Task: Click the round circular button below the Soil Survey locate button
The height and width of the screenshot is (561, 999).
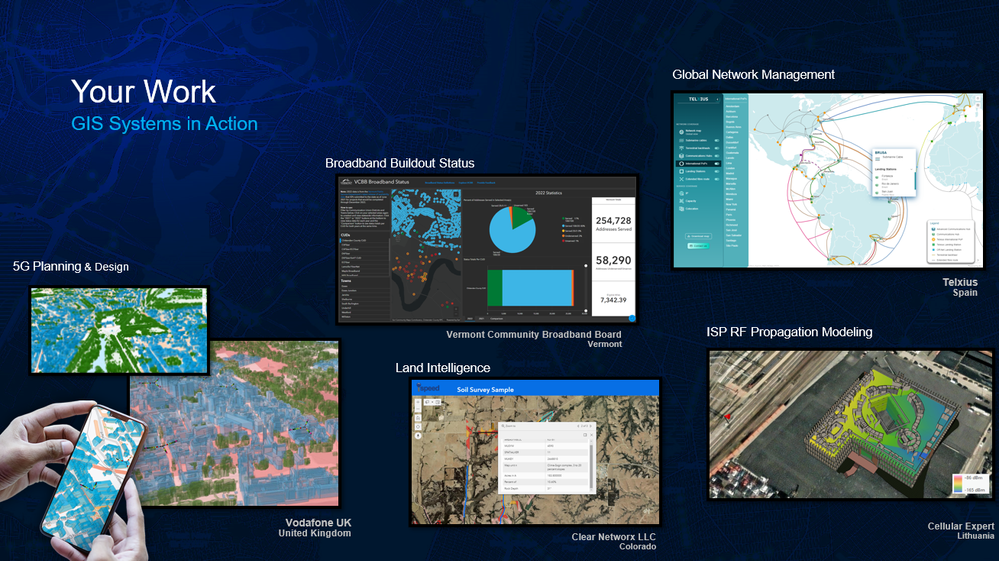Action: click(x=418, y=436)
